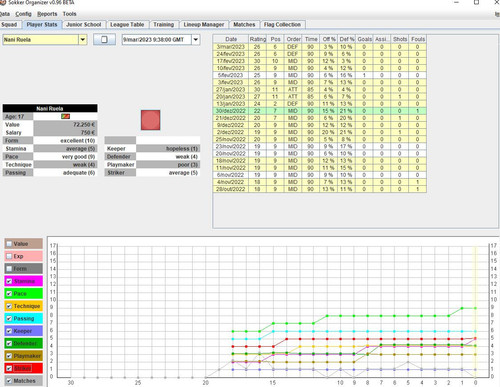Disable the Playmaker graph checkbox
The height and width of the screenshot is (387, 500).
point(9,356)
